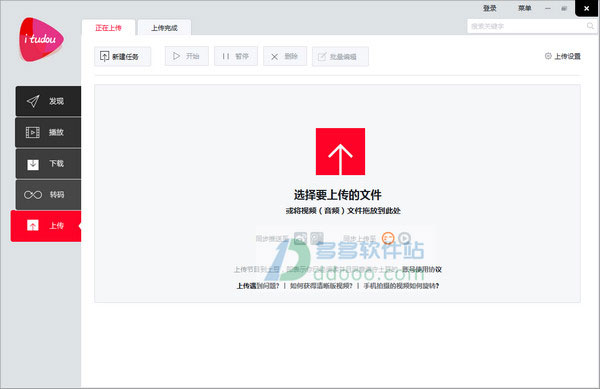Open 上传设置 upload settings

tap(562, 56)
